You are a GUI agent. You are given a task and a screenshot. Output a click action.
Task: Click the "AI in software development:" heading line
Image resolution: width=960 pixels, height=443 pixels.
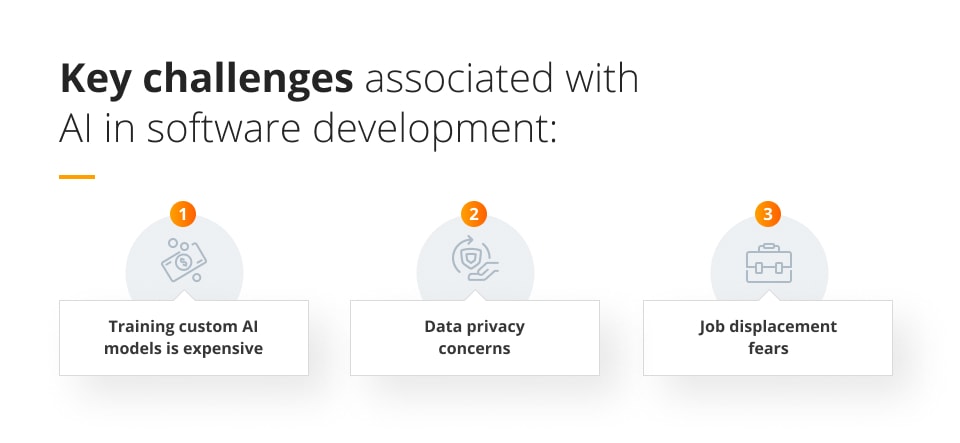click(308, 130)
